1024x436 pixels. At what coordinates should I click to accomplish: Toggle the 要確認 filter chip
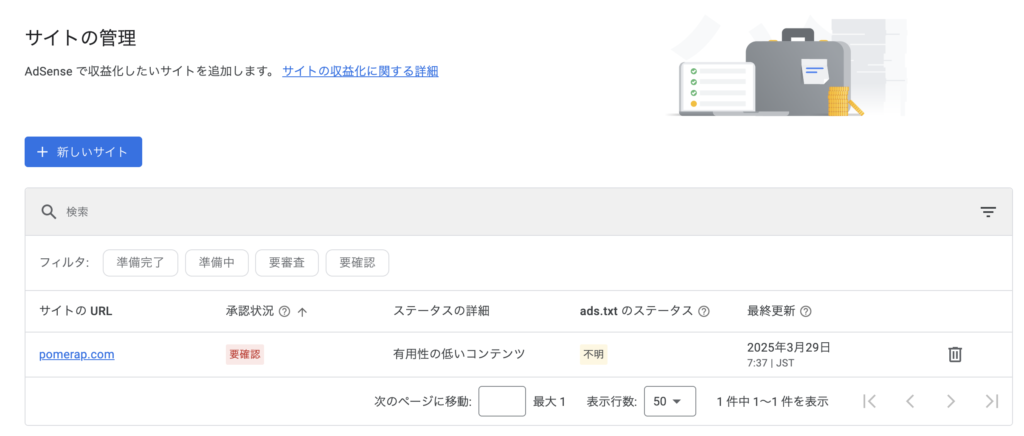[357, 263]
